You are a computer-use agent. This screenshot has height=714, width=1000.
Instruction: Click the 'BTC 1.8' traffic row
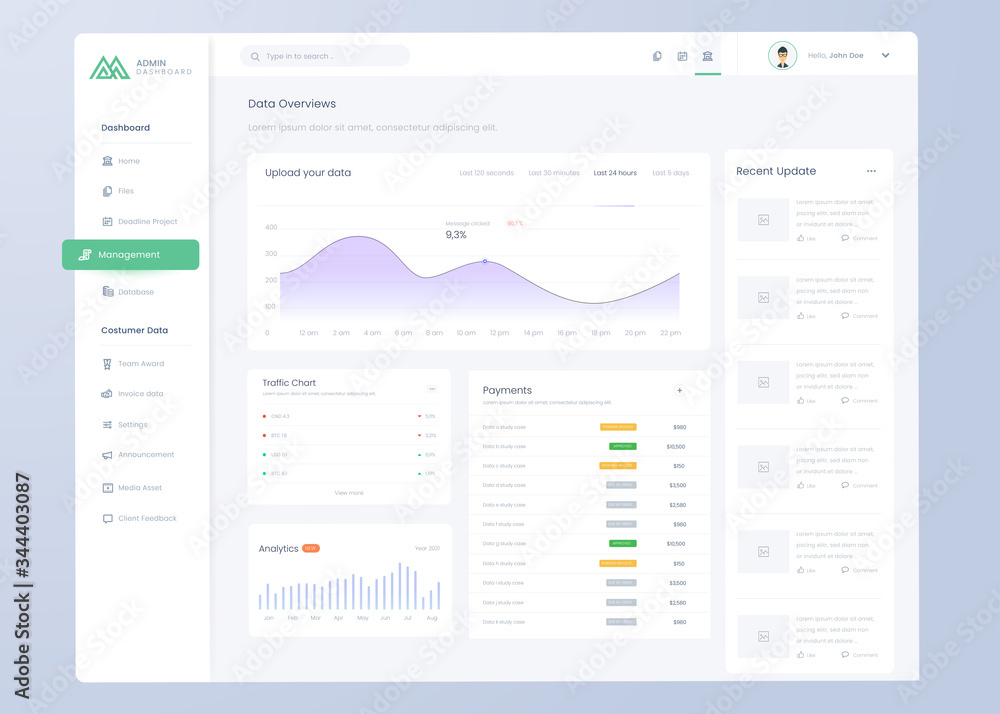tap(349, 435)
